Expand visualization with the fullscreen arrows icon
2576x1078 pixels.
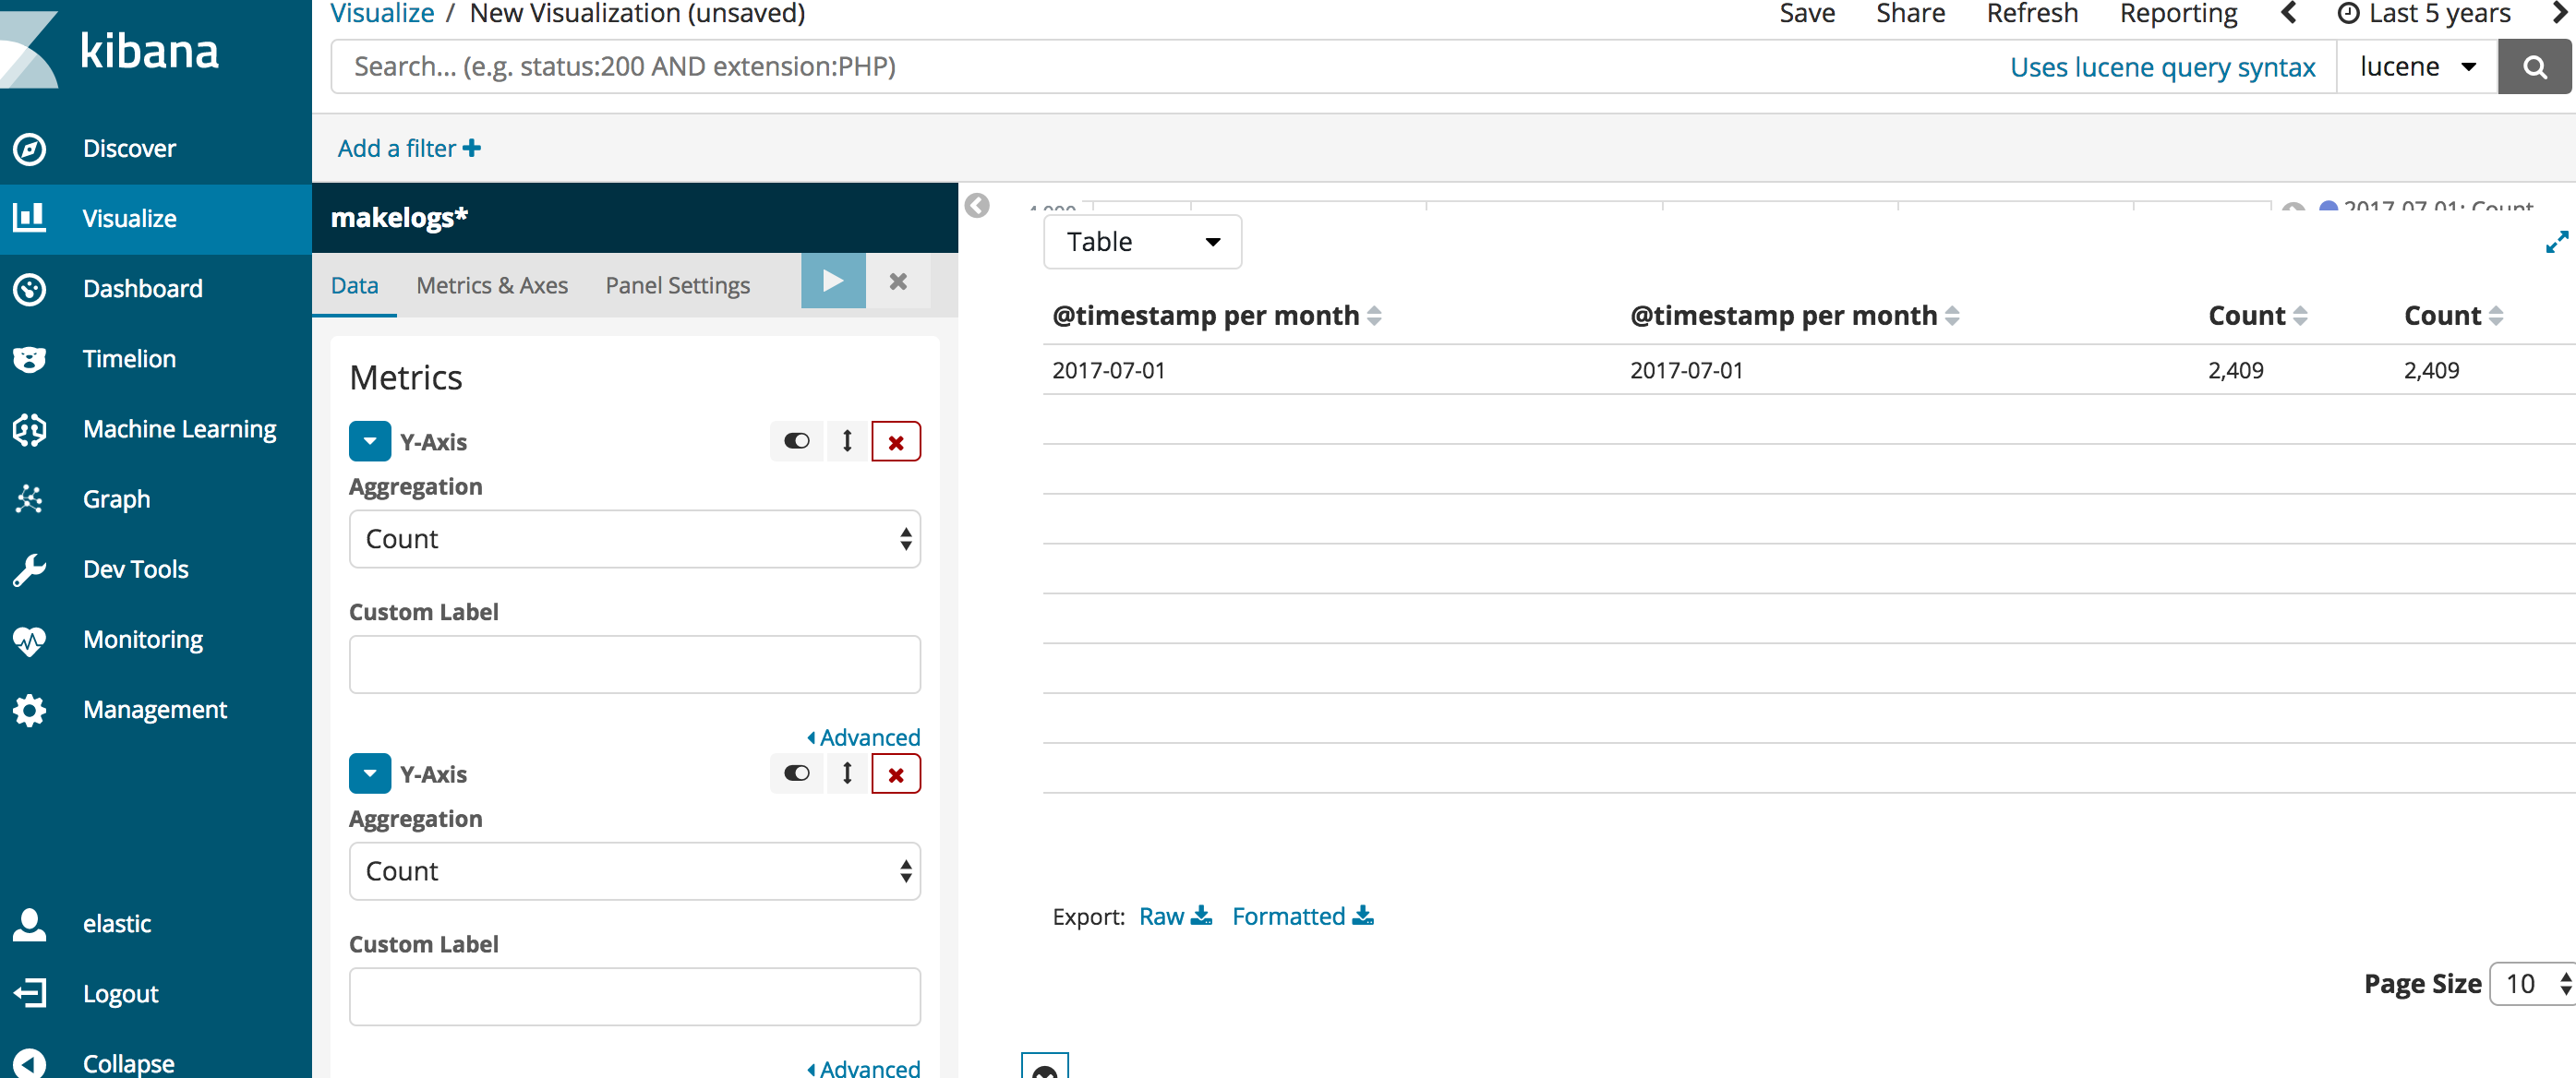click(2556, 242)
